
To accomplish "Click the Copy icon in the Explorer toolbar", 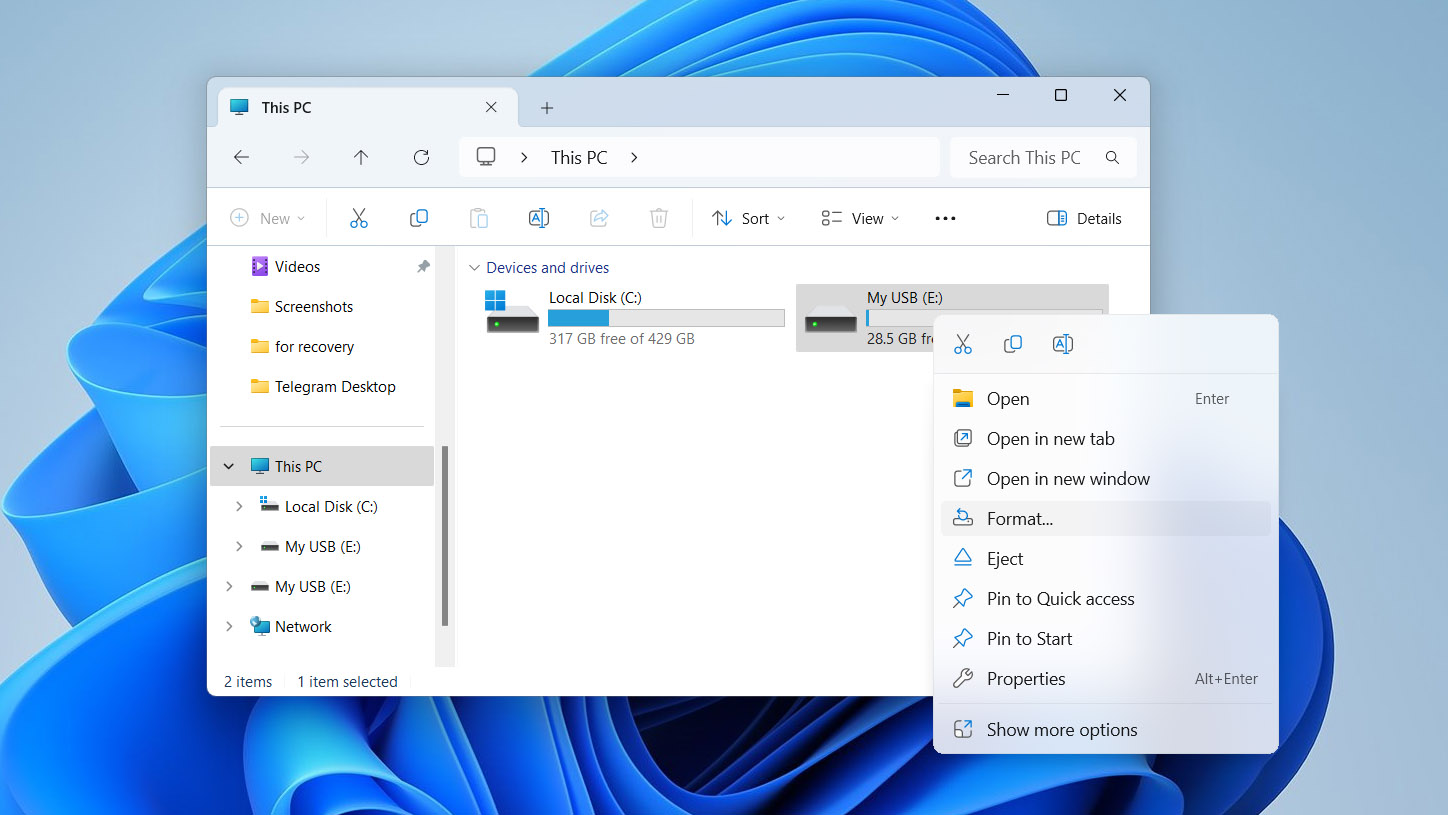I will [419, 218].
